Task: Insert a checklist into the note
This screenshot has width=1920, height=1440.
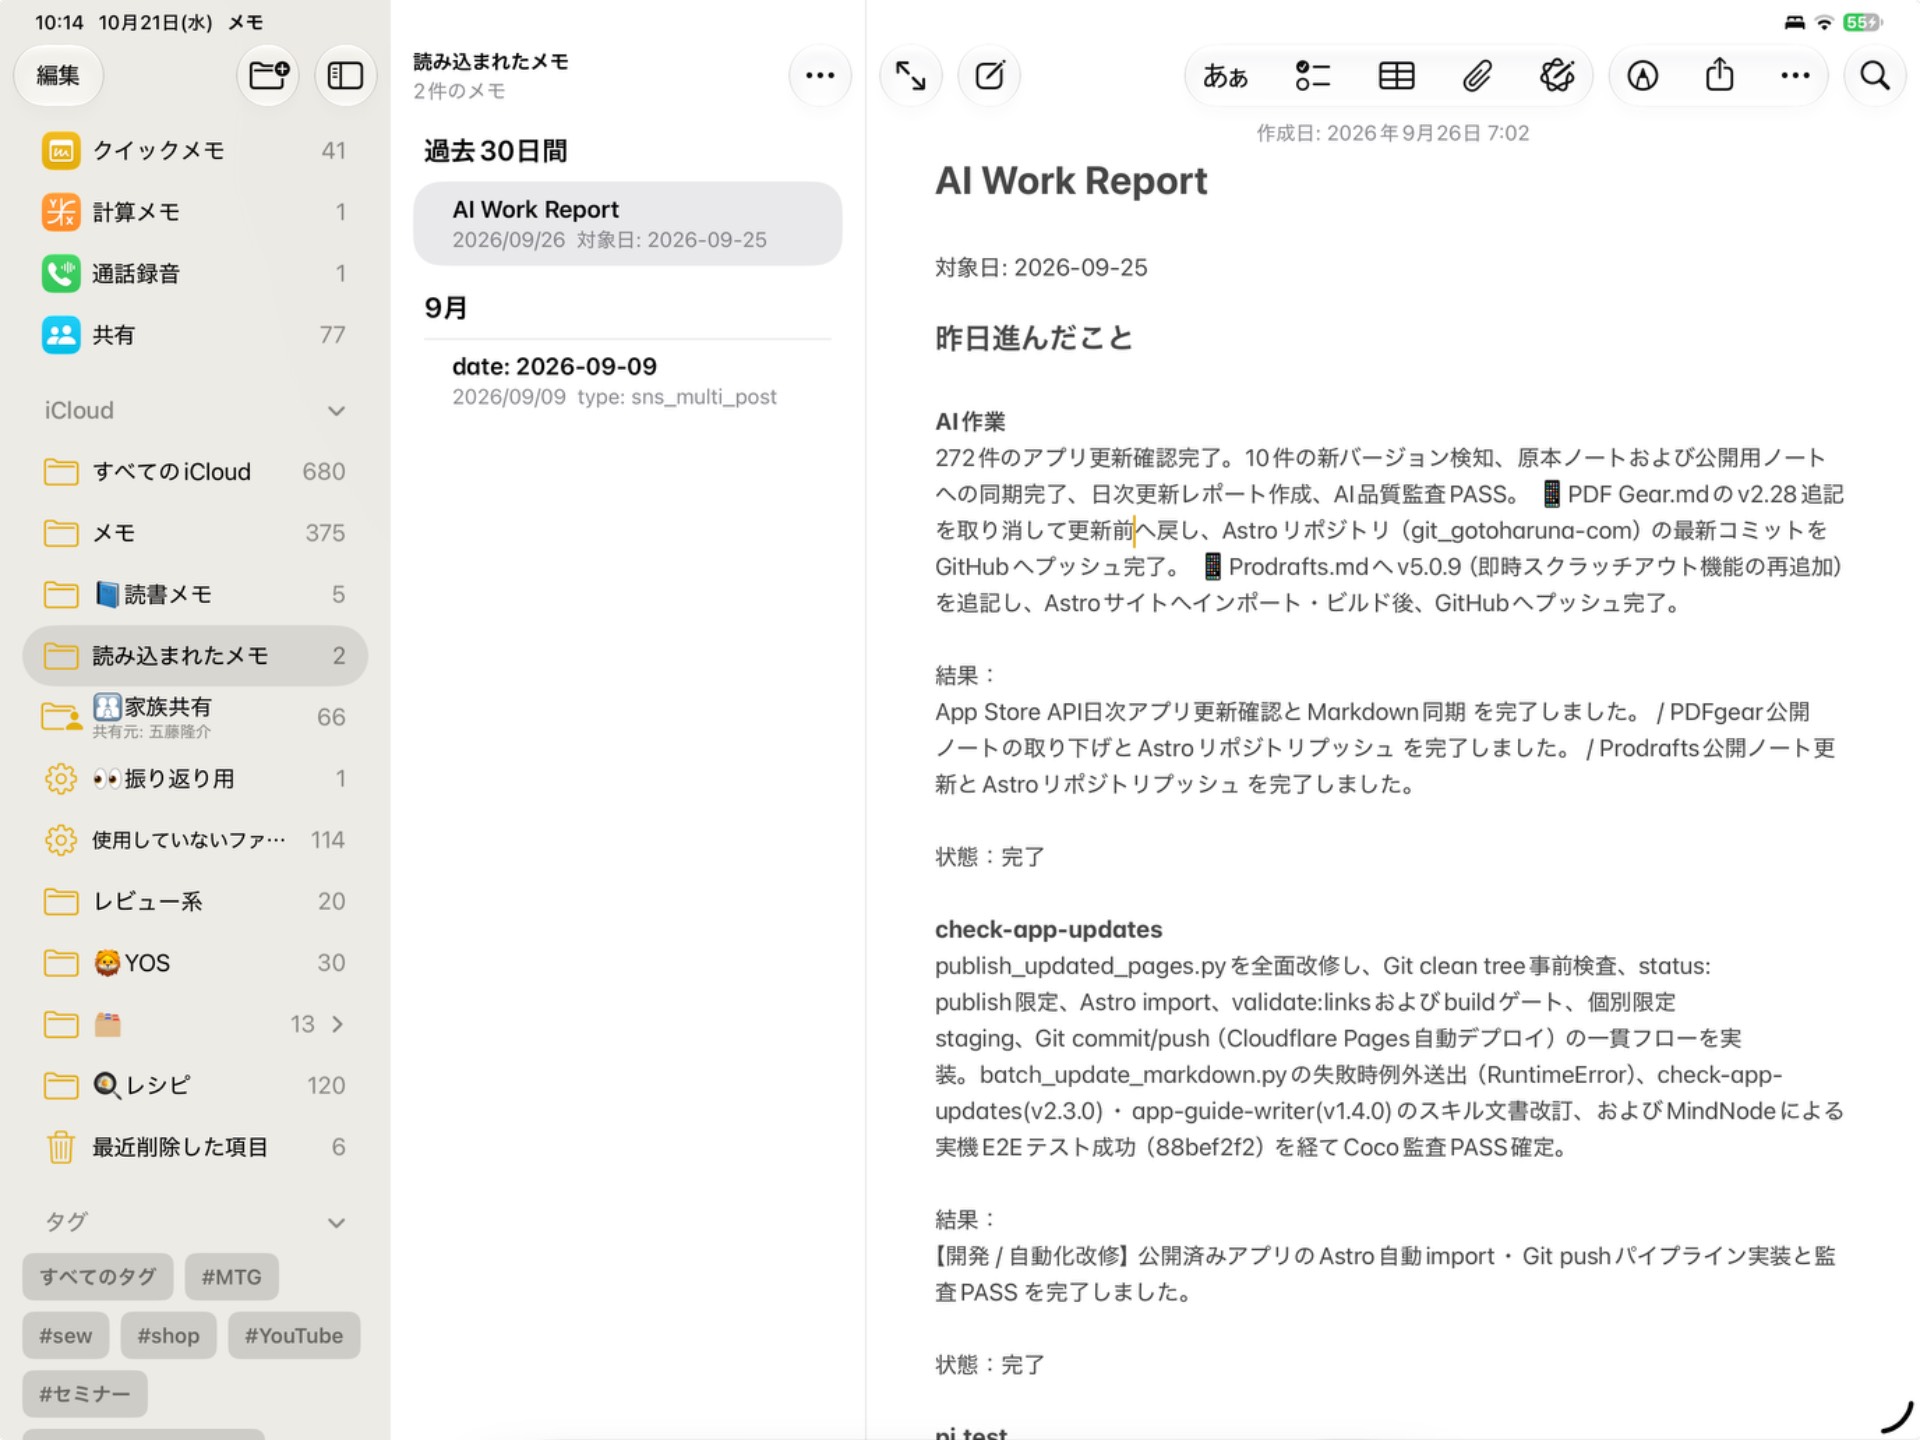Action: tap(1312, 75)
